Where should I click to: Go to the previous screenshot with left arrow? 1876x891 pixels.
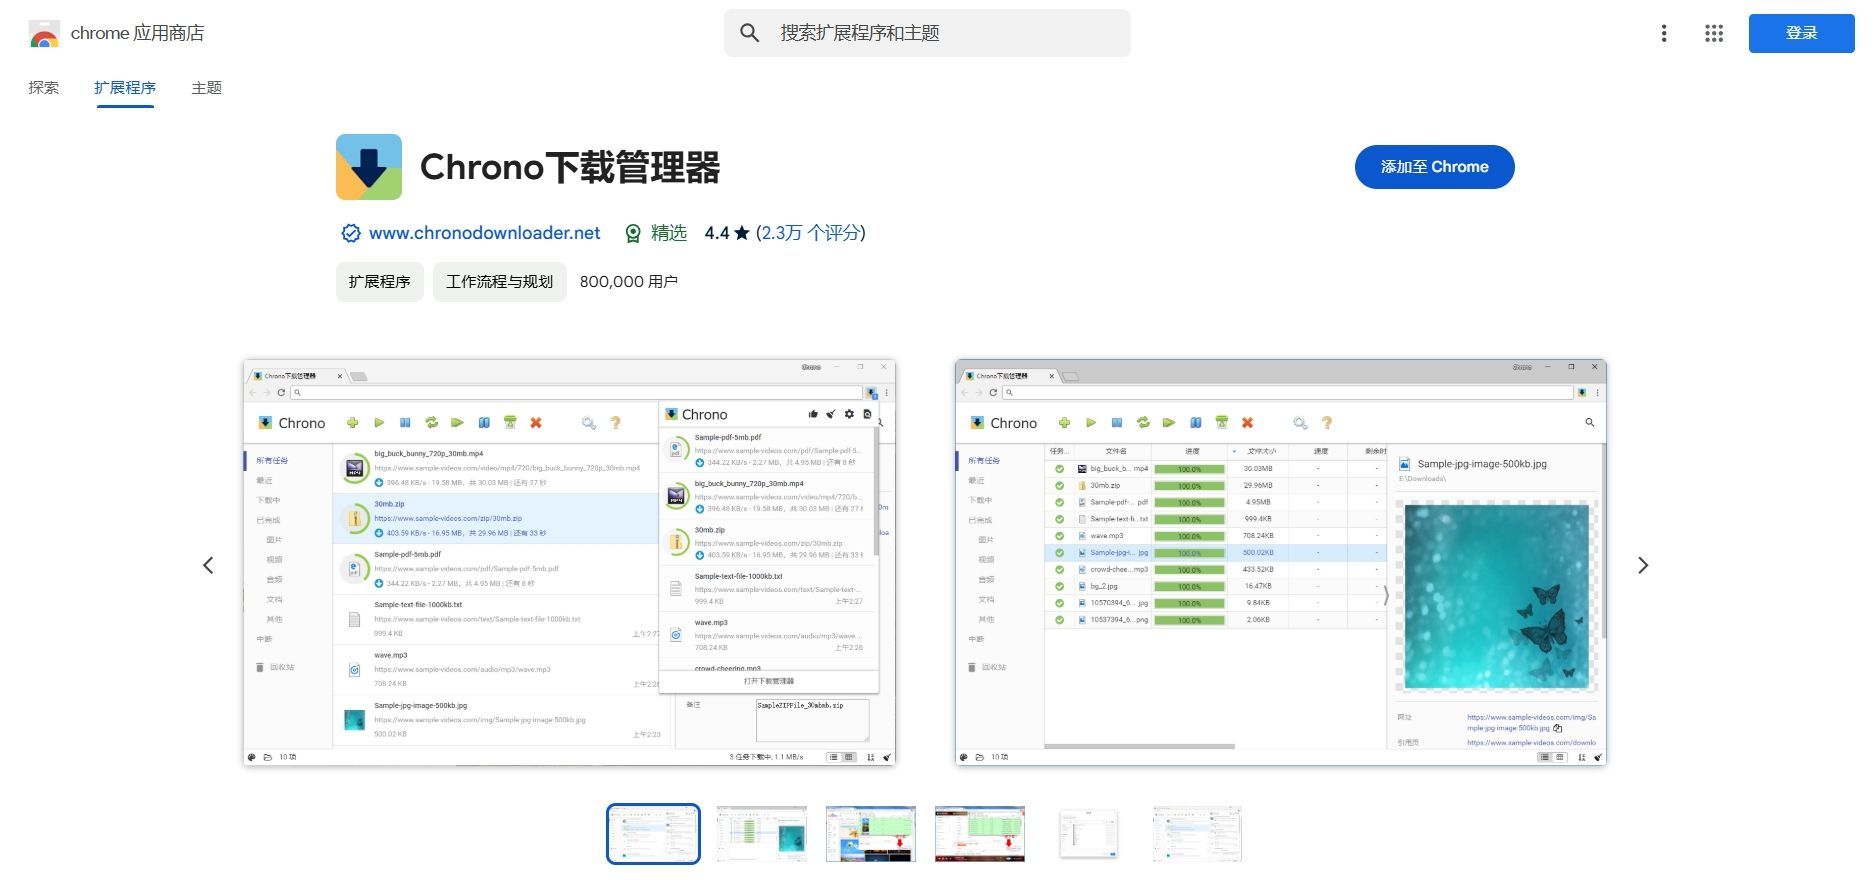coord(208,565)
